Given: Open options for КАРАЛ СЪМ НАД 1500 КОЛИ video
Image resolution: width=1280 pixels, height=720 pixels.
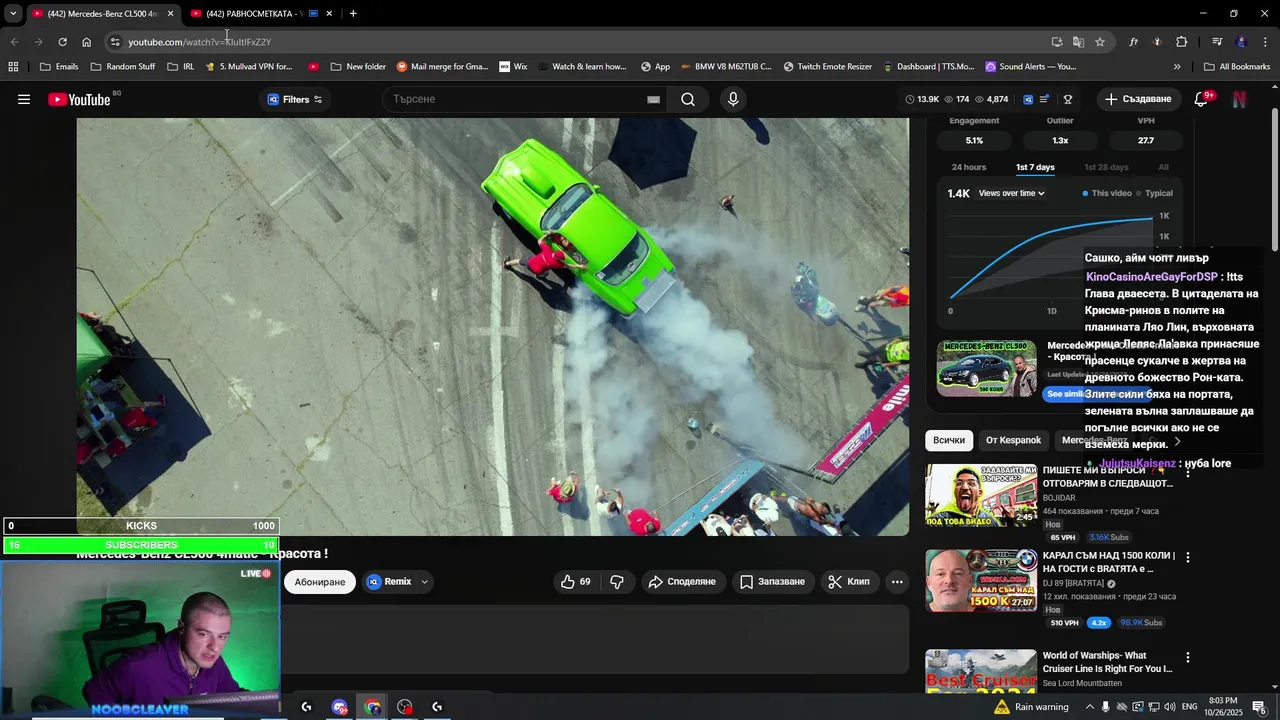Looking at the screenshot, I should coord(1188,557).
